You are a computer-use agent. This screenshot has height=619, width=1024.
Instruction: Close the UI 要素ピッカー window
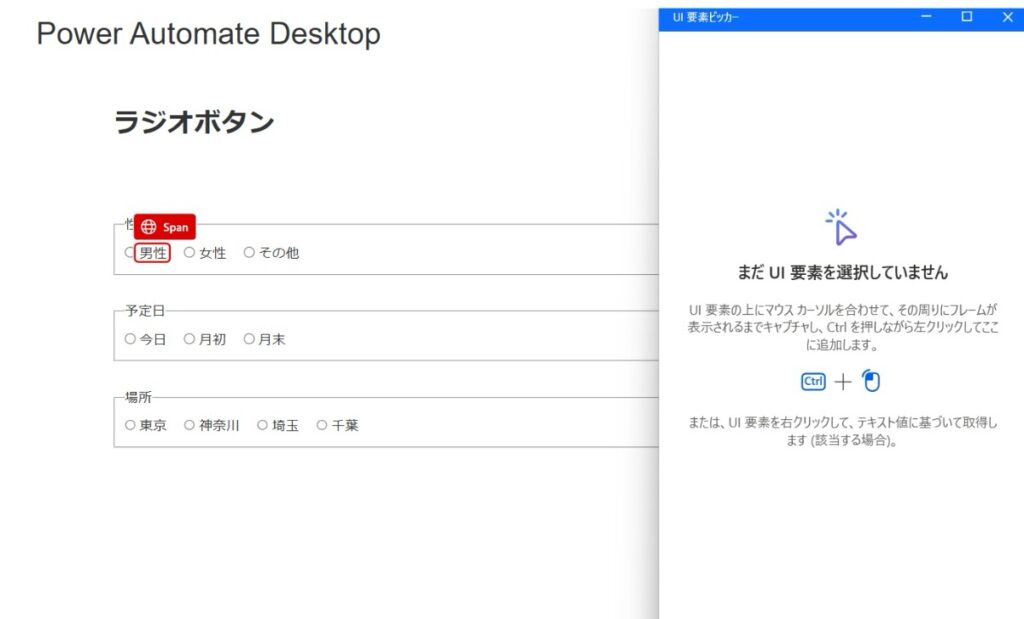click(x=1008, y=17)
